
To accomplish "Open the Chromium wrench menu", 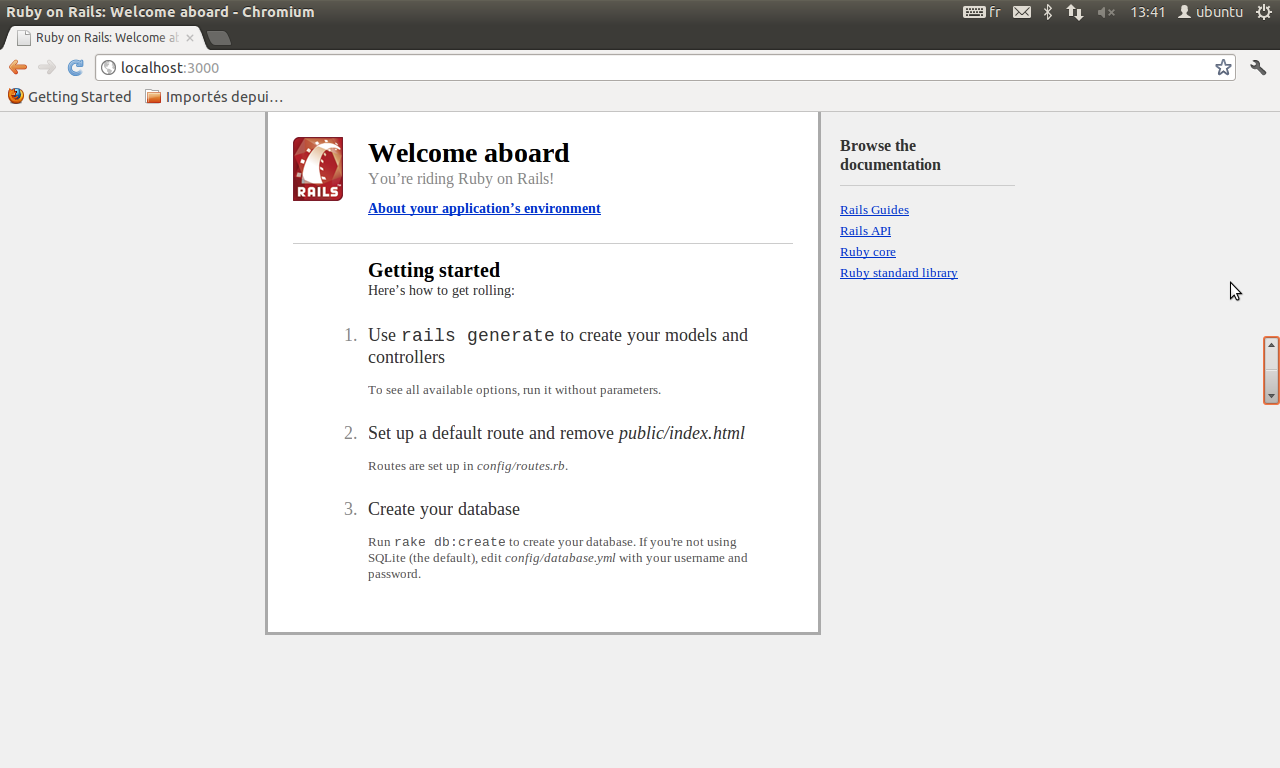I will (1258, 67).
